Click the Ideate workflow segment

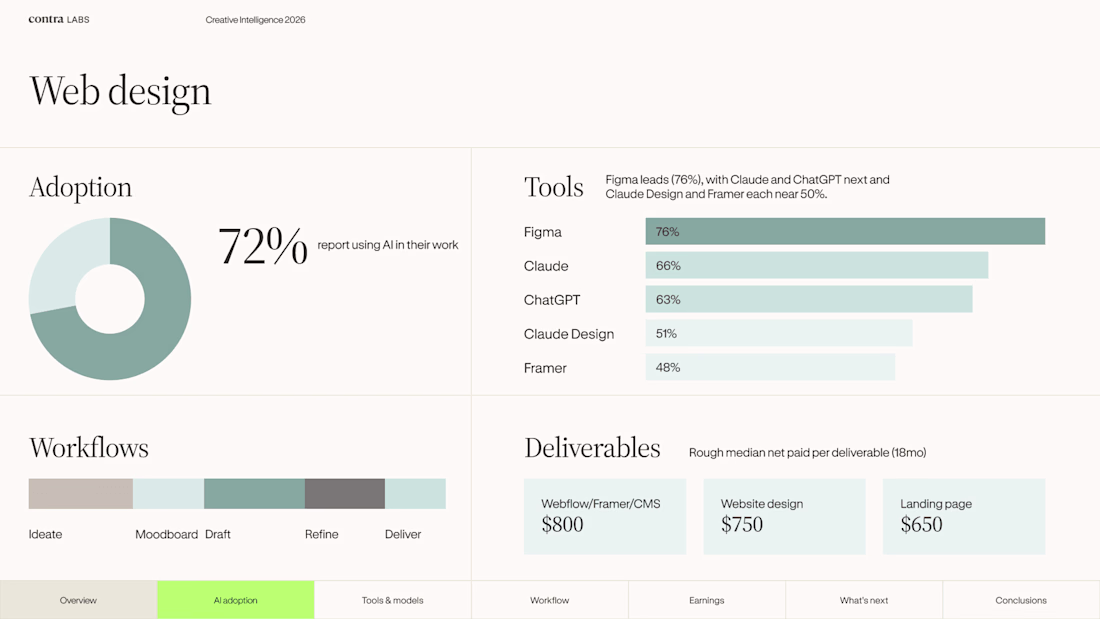(x=81, y=493)
